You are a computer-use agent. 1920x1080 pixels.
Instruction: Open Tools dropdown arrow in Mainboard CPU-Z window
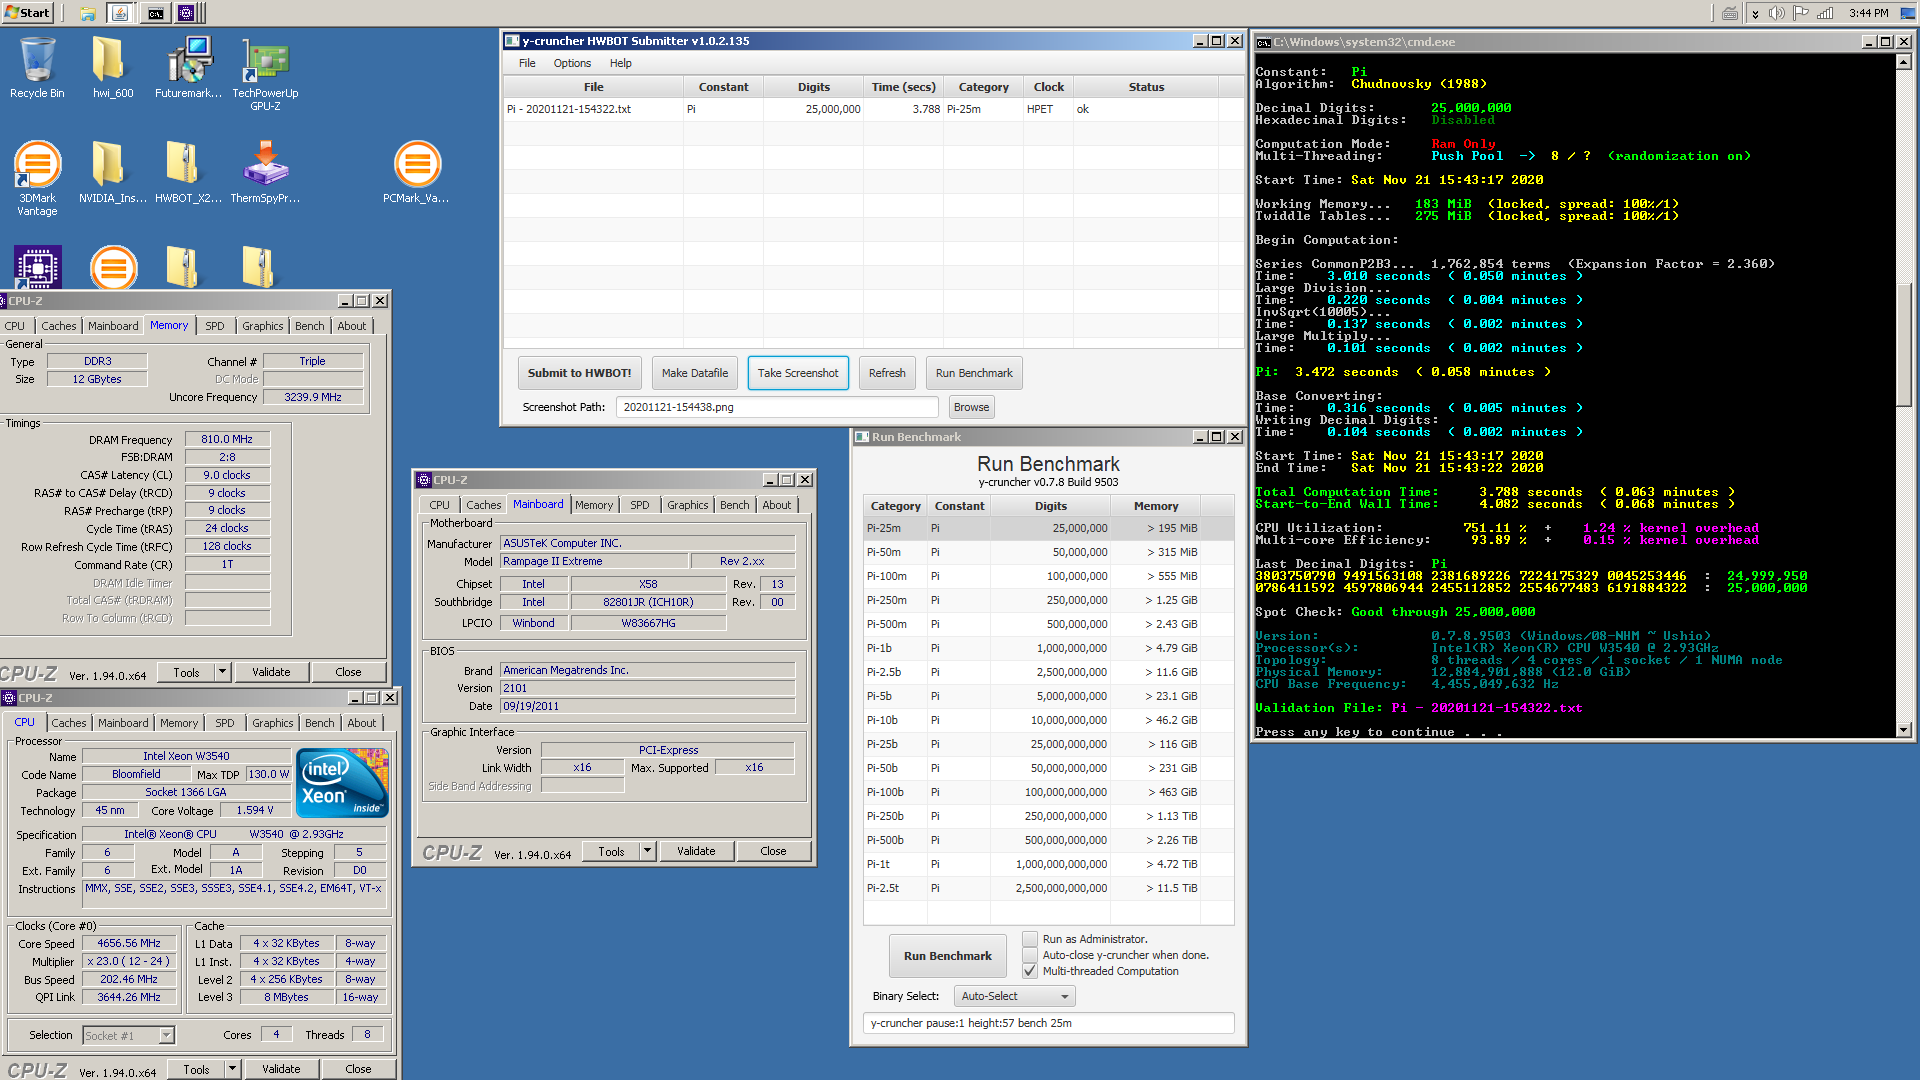pyautogui.click(x=647, y=851)
